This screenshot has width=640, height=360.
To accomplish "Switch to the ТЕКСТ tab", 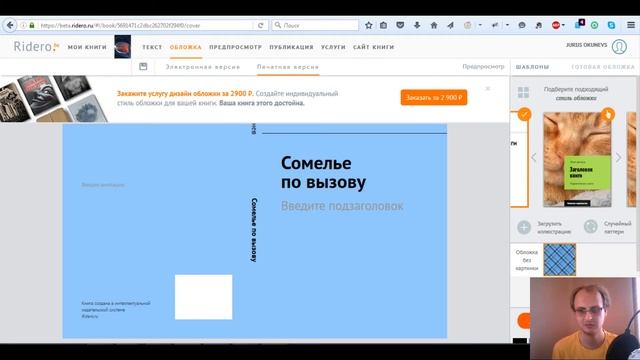I will click(x=152, y=47).
